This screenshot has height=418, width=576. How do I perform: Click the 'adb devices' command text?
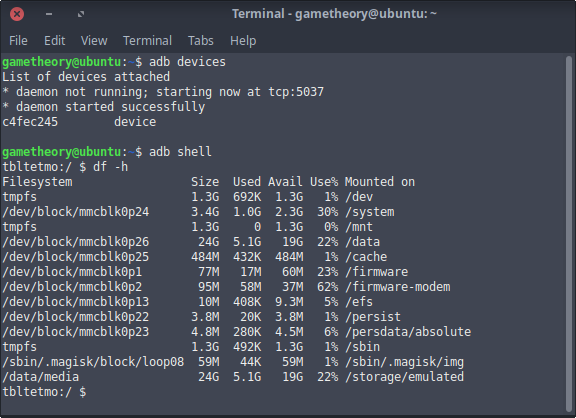(x=187, y=62)
